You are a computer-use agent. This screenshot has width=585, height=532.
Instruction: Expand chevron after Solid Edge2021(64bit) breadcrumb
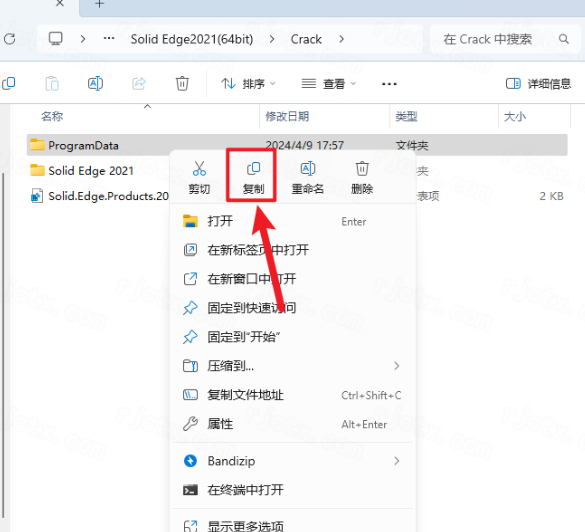(272, 39)
